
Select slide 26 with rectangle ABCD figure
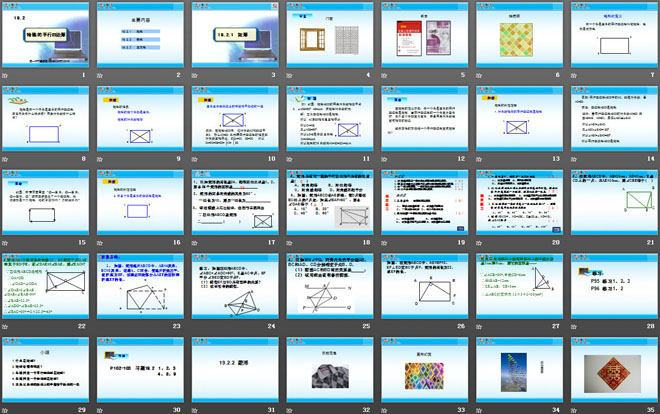(x=423, y=297)
